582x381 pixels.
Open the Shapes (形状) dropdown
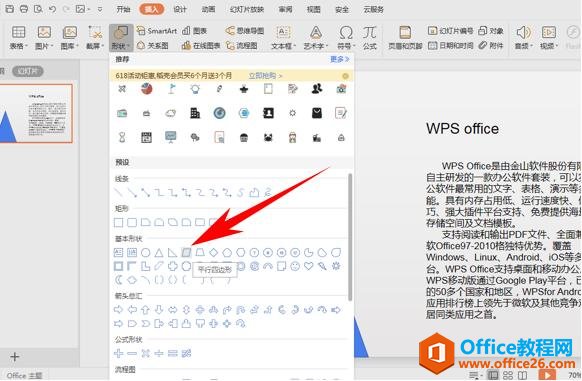click(121, 38)
